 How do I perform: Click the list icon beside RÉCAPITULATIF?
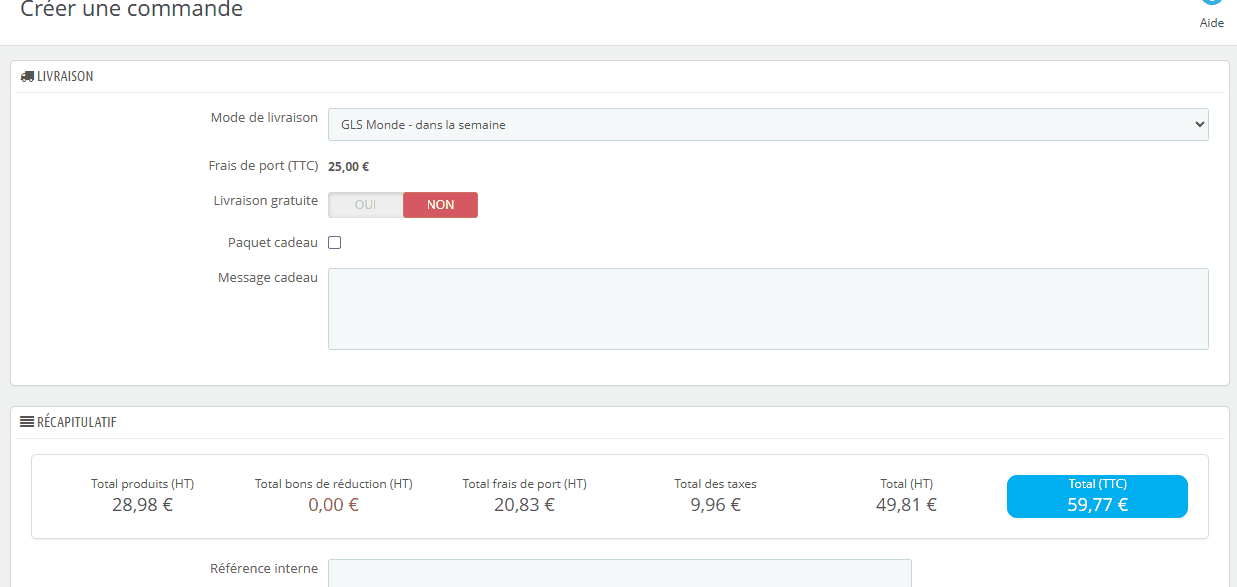coord(27,422)
